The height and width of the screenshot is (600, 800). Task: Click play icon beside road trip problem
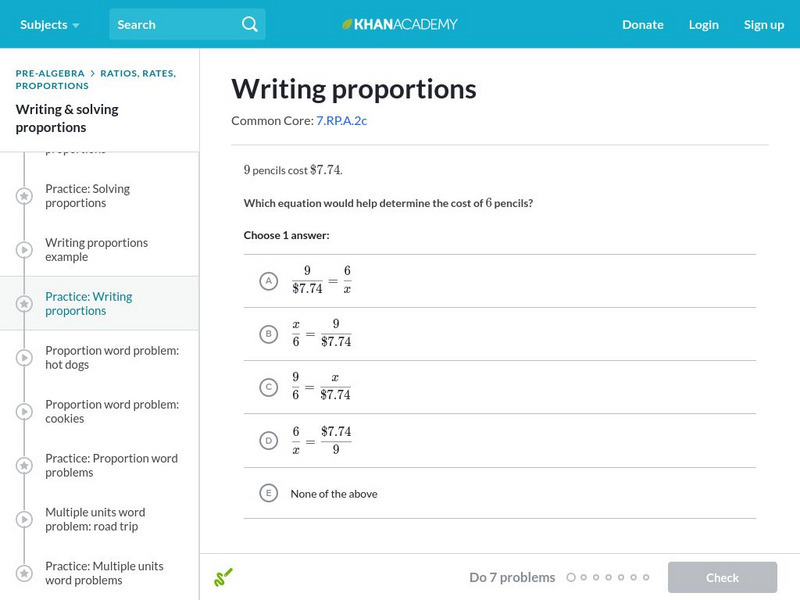[x=24, y=520]
